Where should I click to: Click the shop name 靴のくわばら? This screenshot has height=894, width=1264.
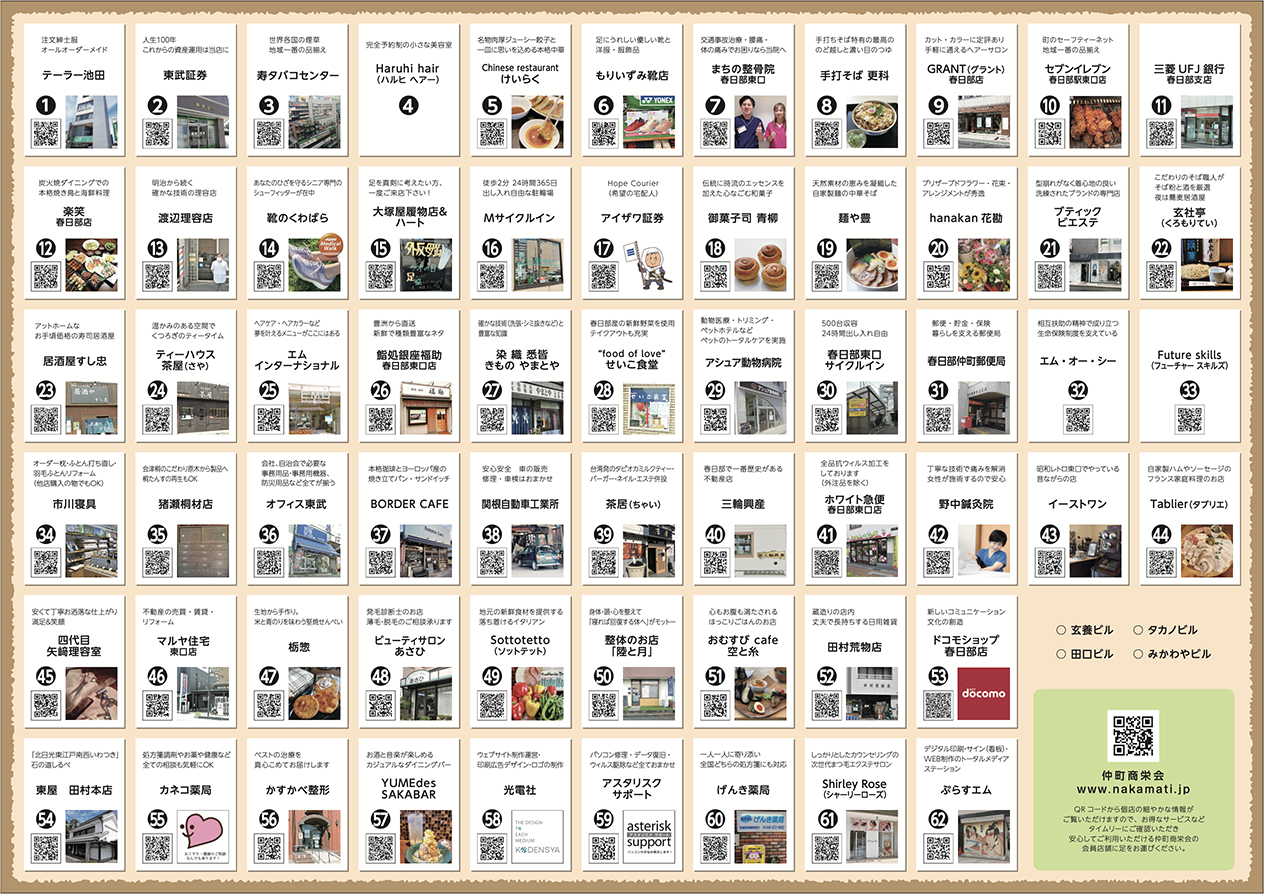pyautogui.click(x=296, y=217)
